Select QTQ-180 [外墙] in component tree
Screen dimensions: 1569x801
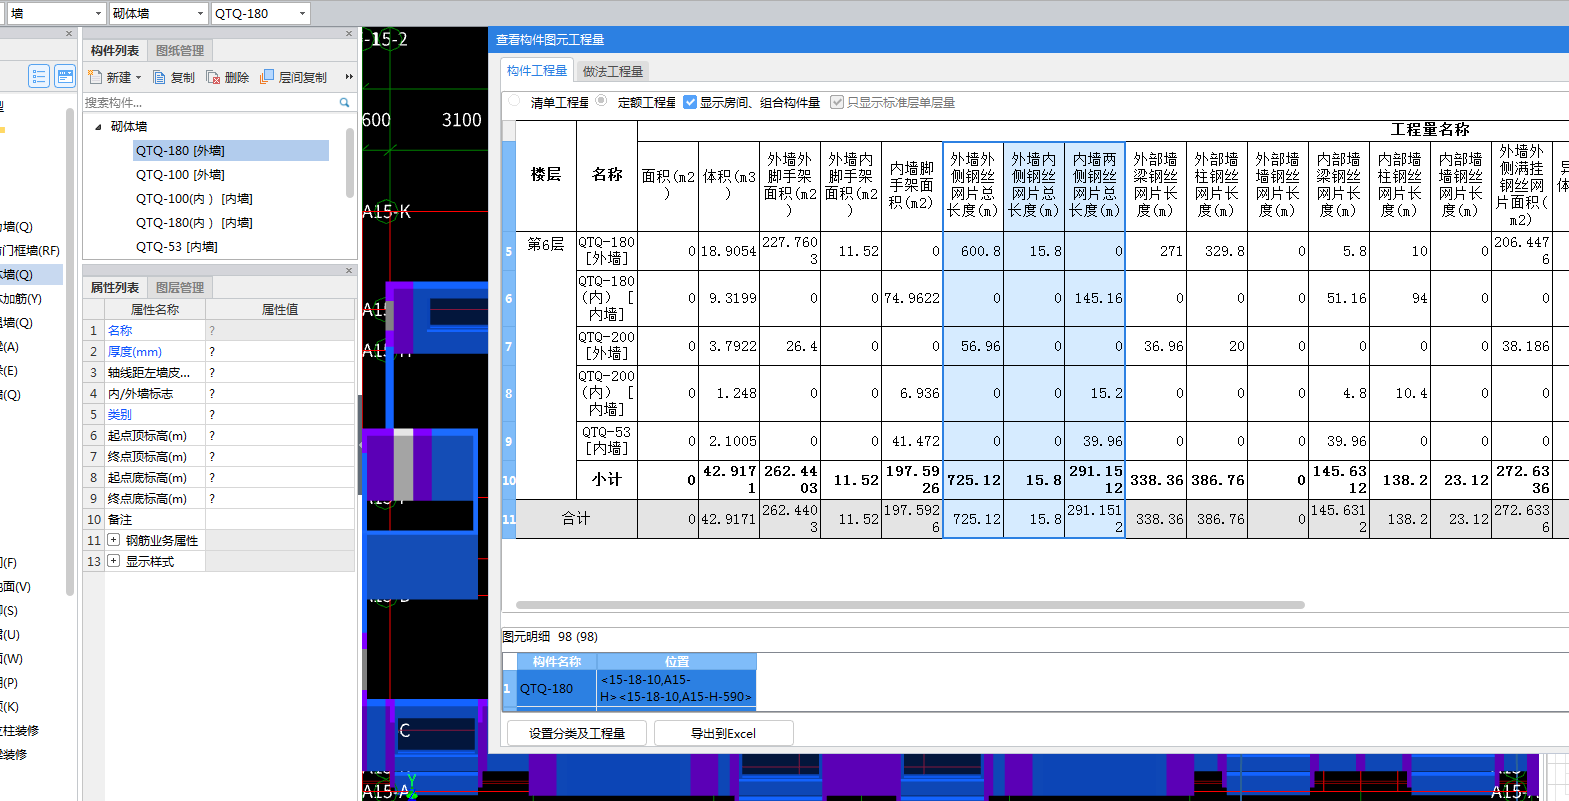231,150
